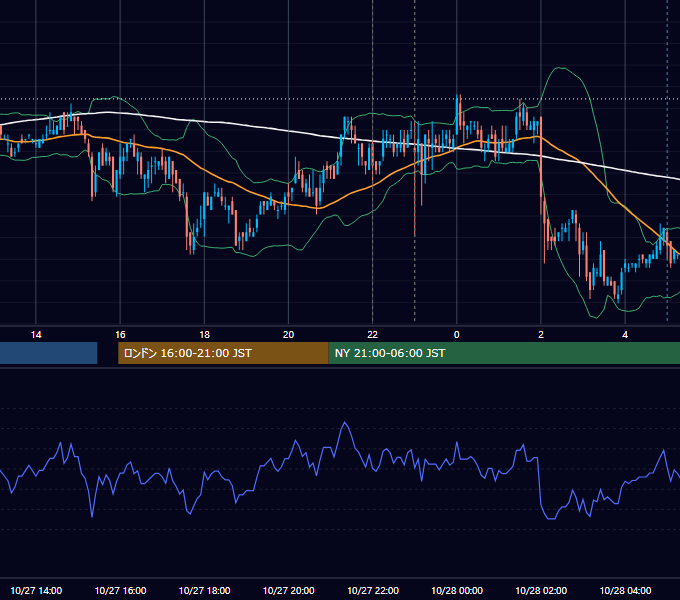Click the London 16:00-21:00 JST session bar
This screenshot has height=600, width=680.
223,353
